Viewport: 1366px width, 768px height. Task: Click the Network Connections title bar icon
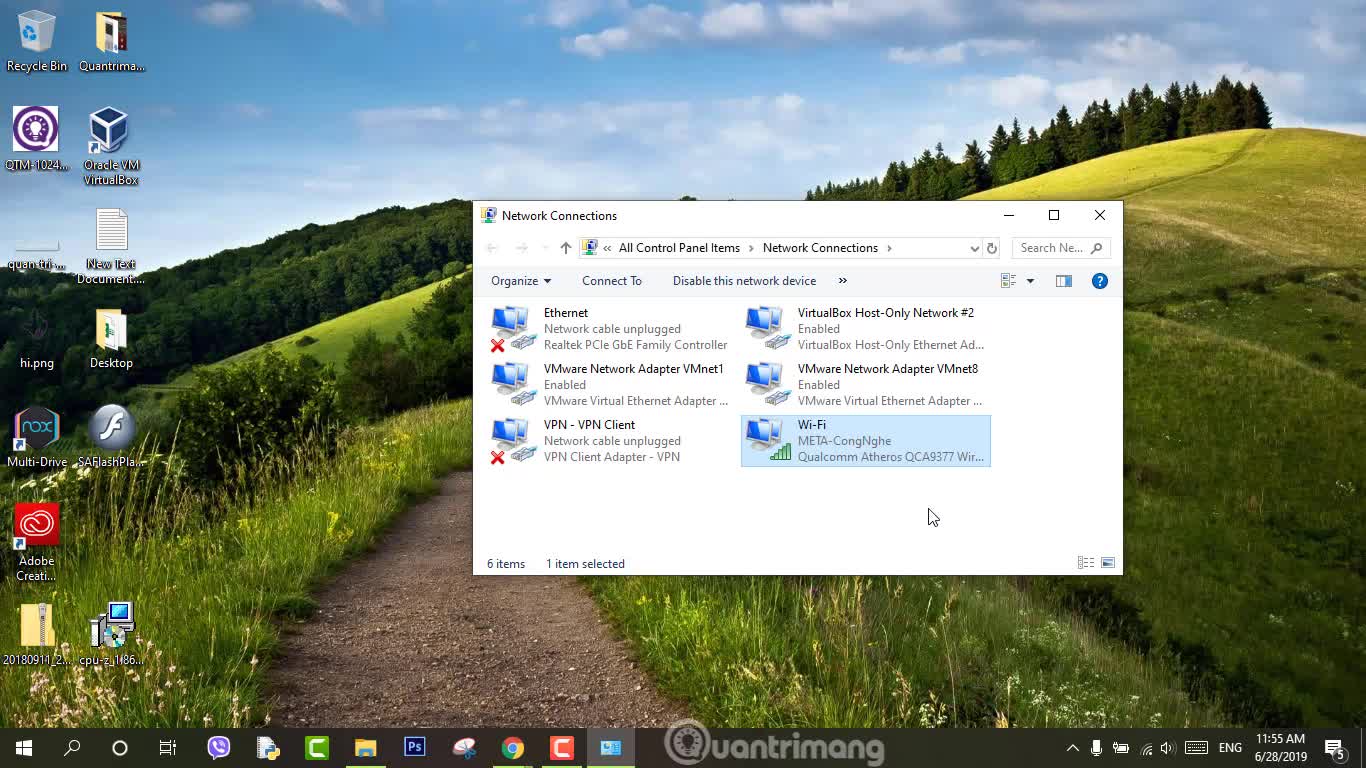489,215
